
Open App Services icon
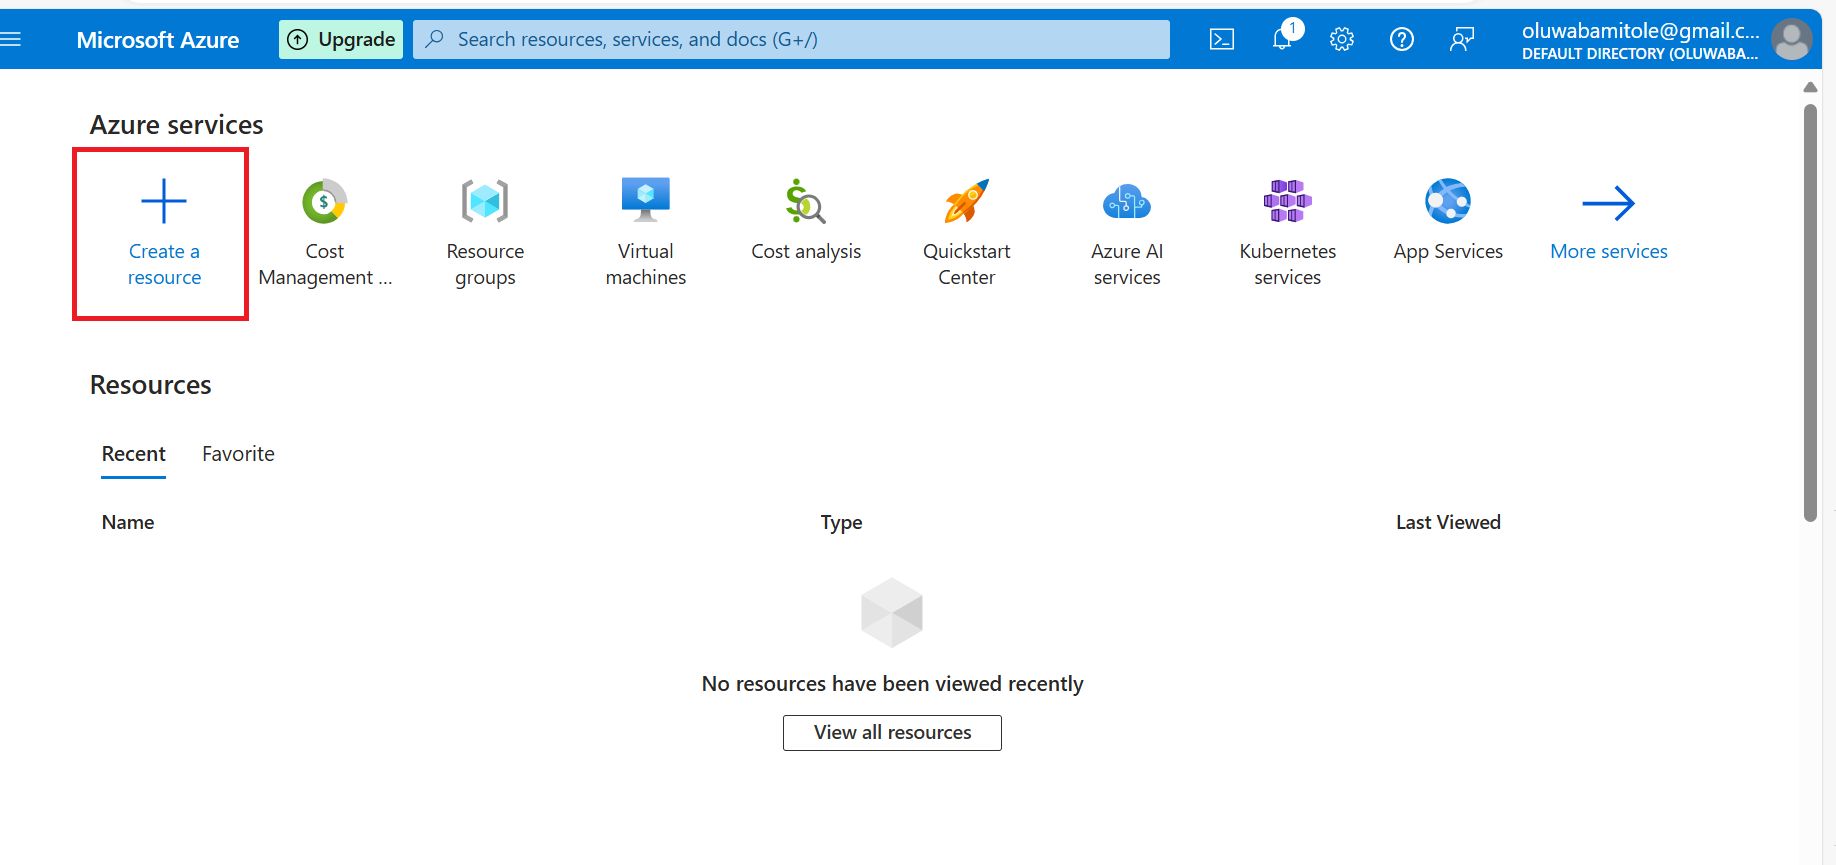[x=1448, y=202]
